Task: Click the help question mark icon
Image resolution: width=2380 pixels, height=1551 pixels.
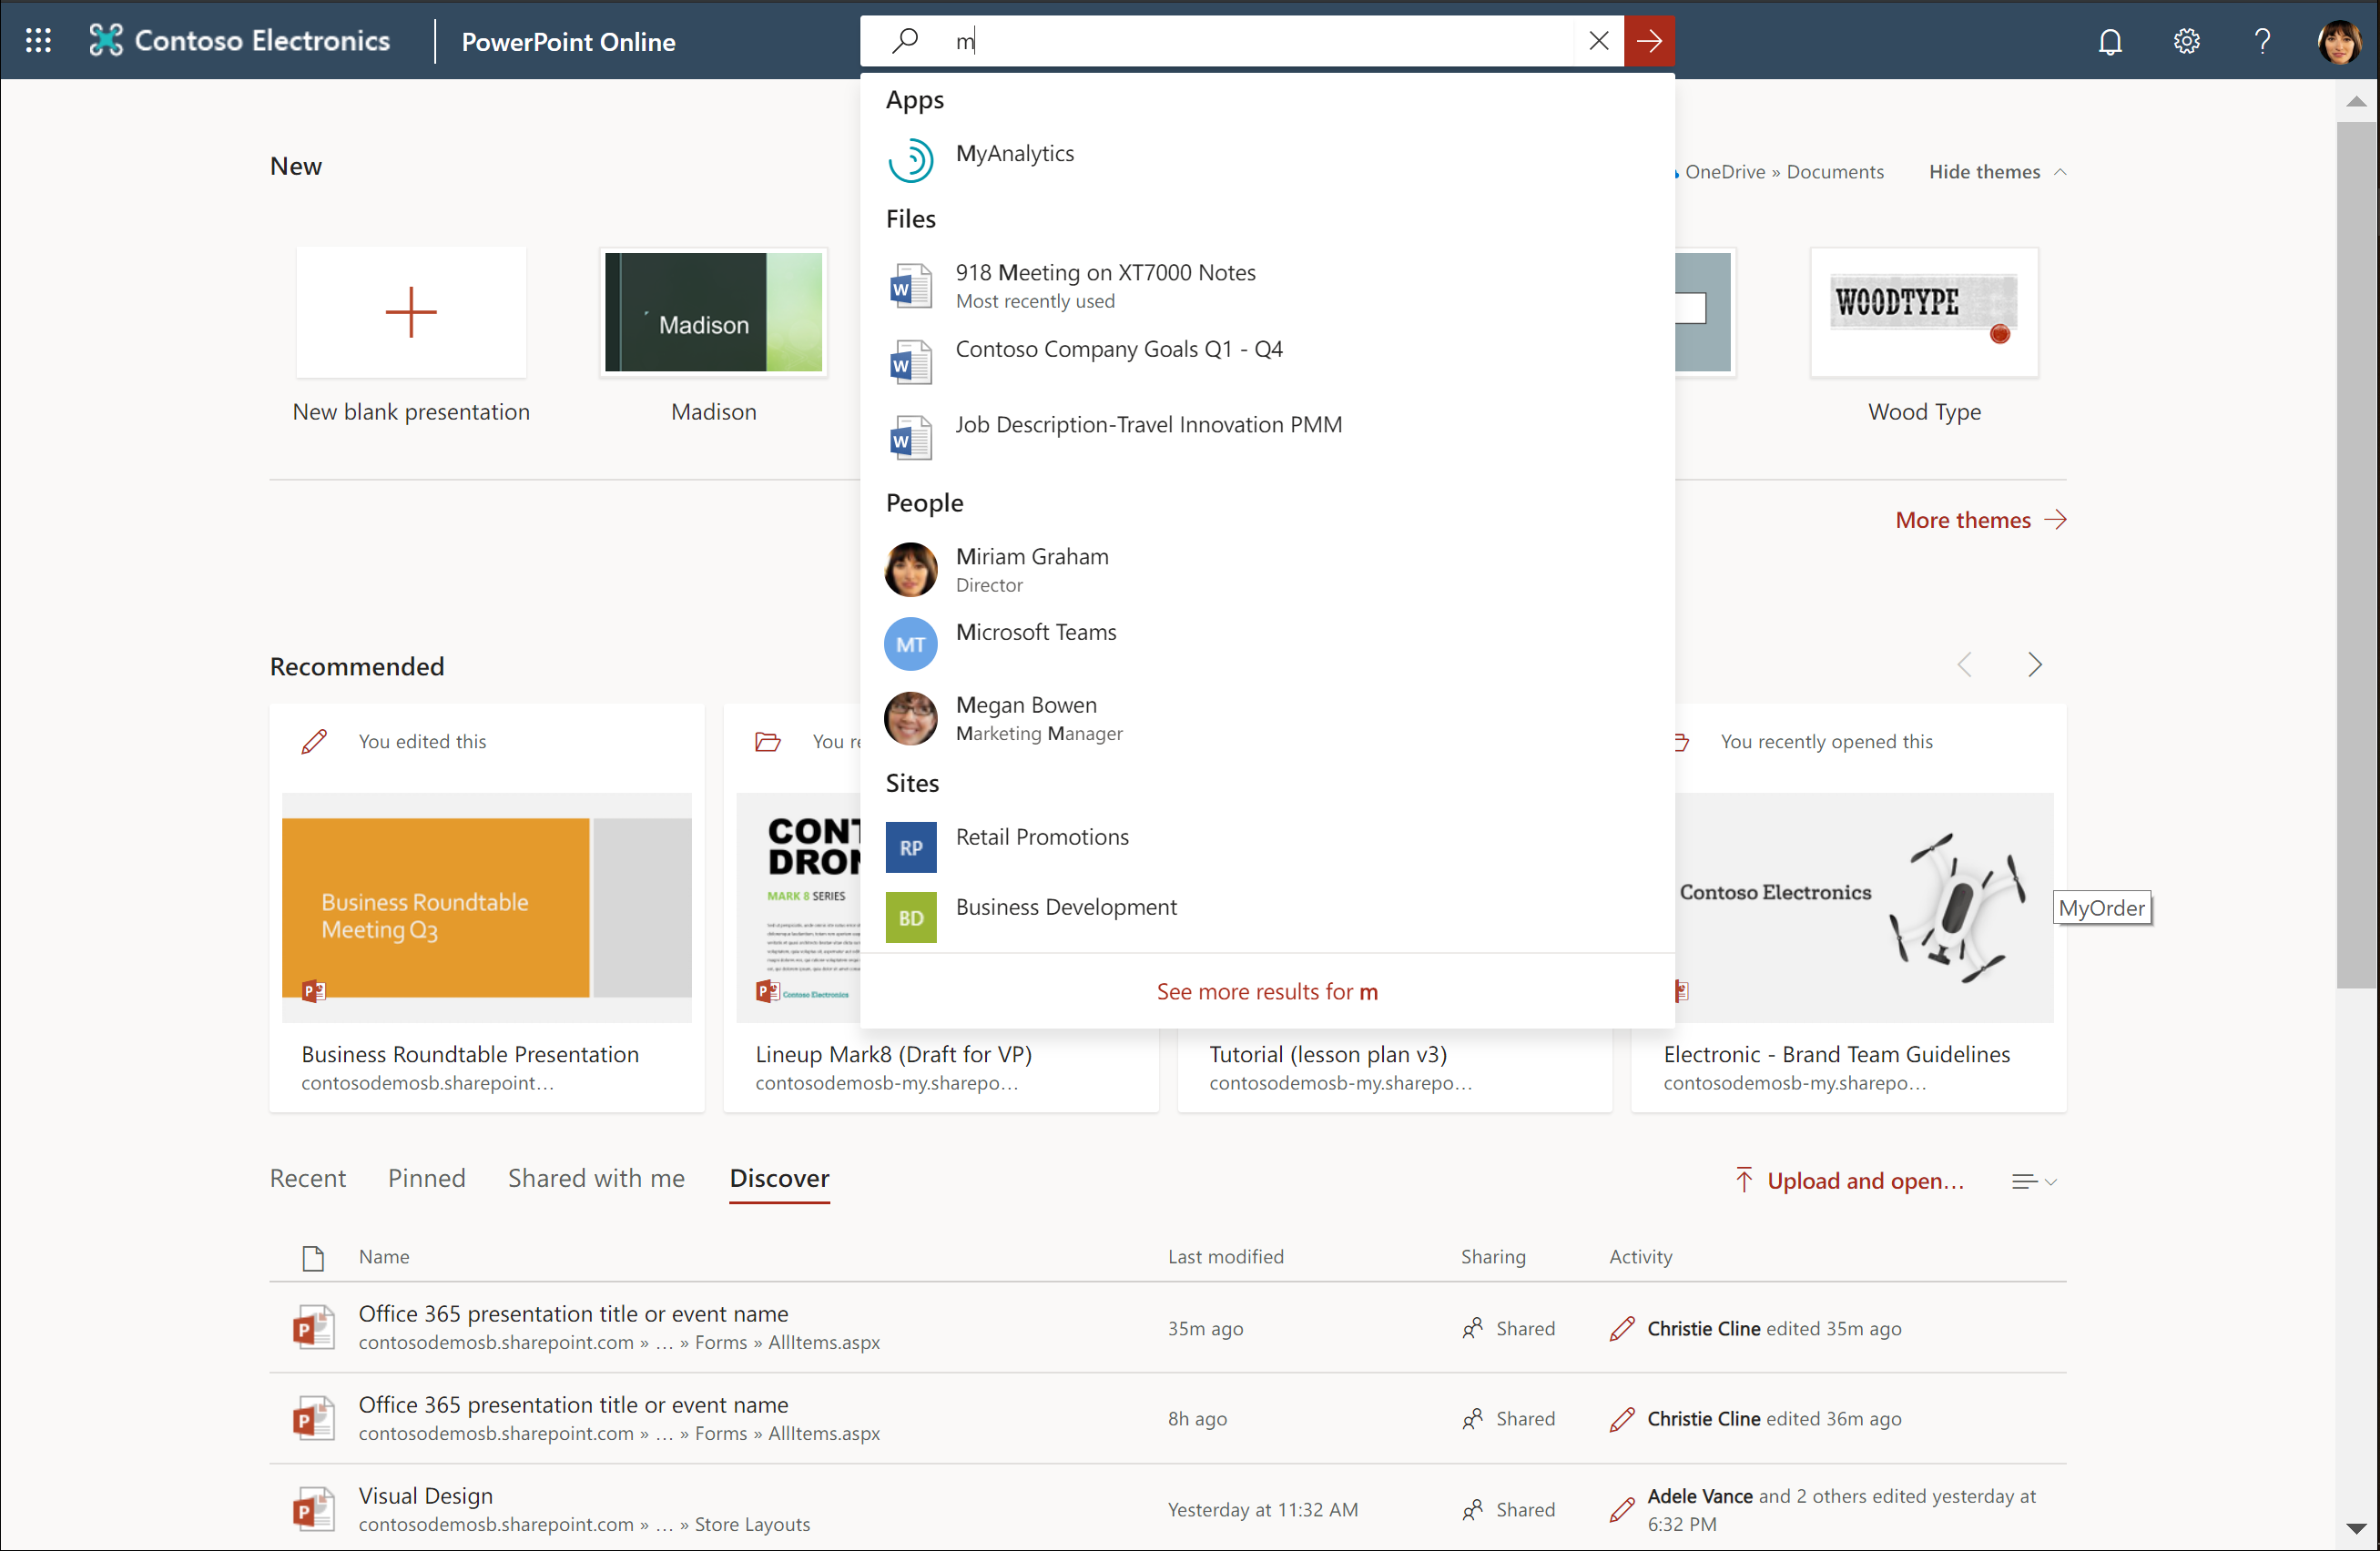Action: coord(2262,41)
